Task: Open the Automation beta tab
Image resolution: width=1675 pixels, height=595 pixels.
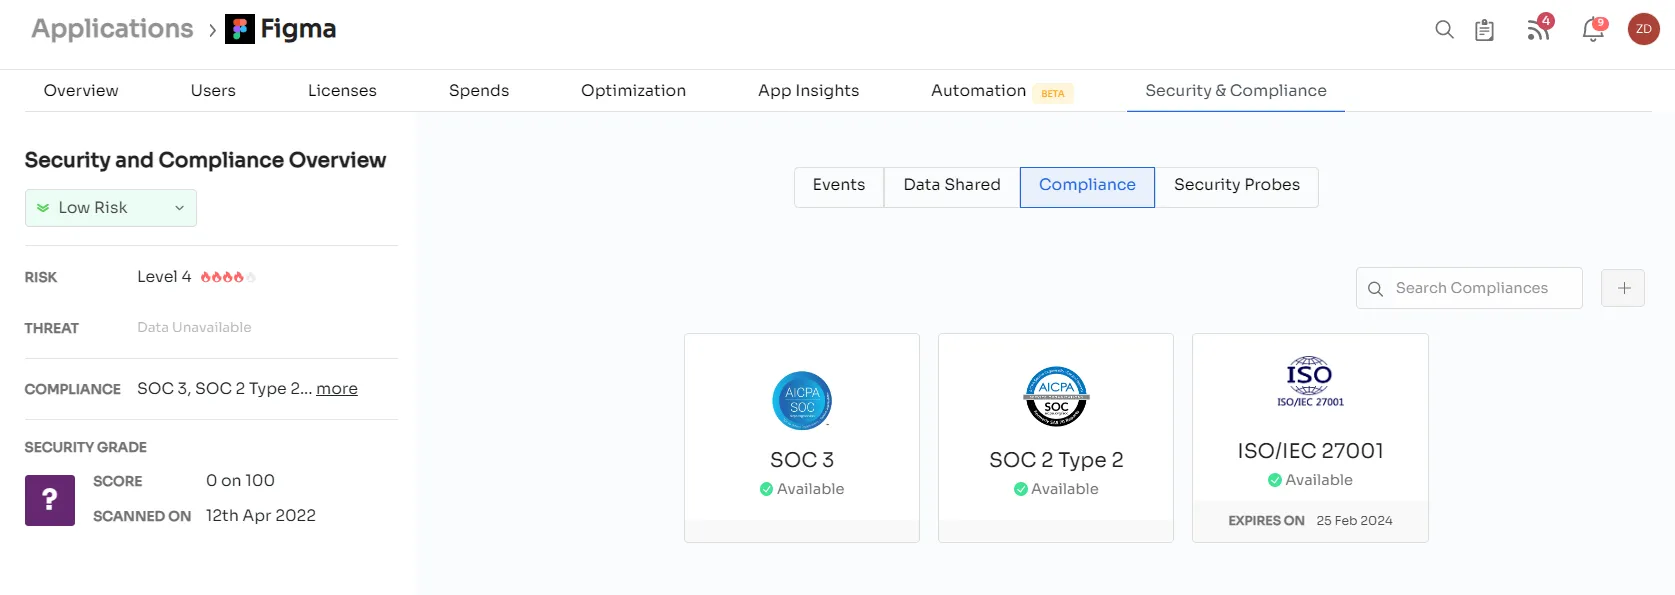Action: (x=1001, y=91)
